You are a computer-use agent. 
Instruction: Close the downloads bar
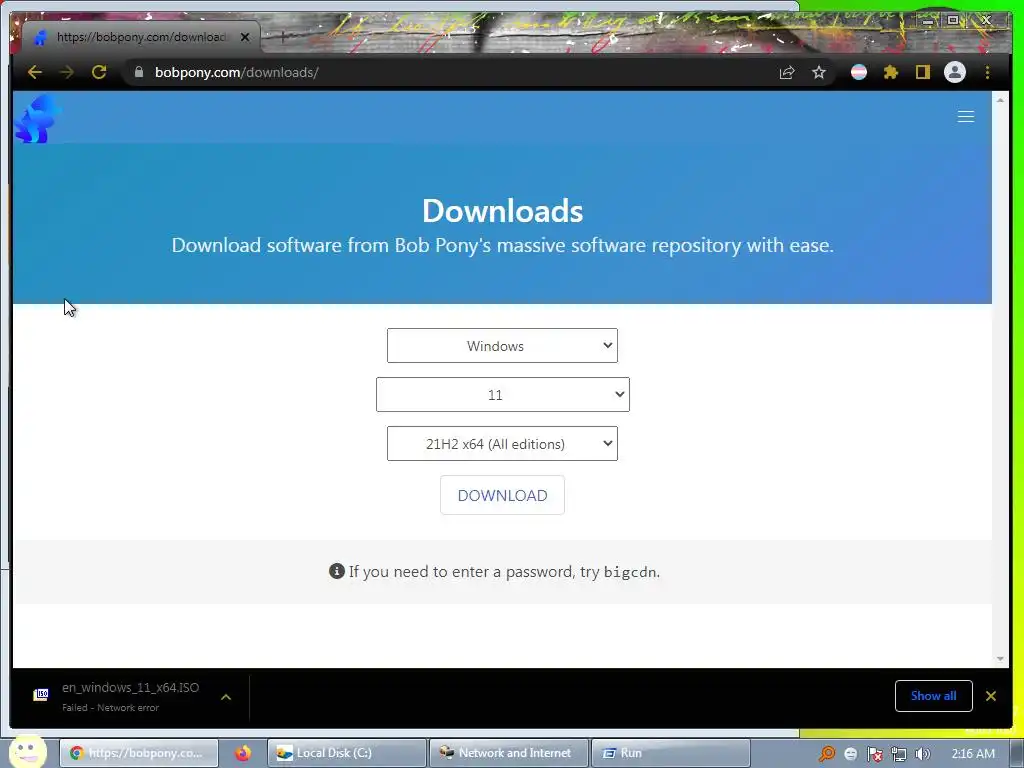pos(991,696)
